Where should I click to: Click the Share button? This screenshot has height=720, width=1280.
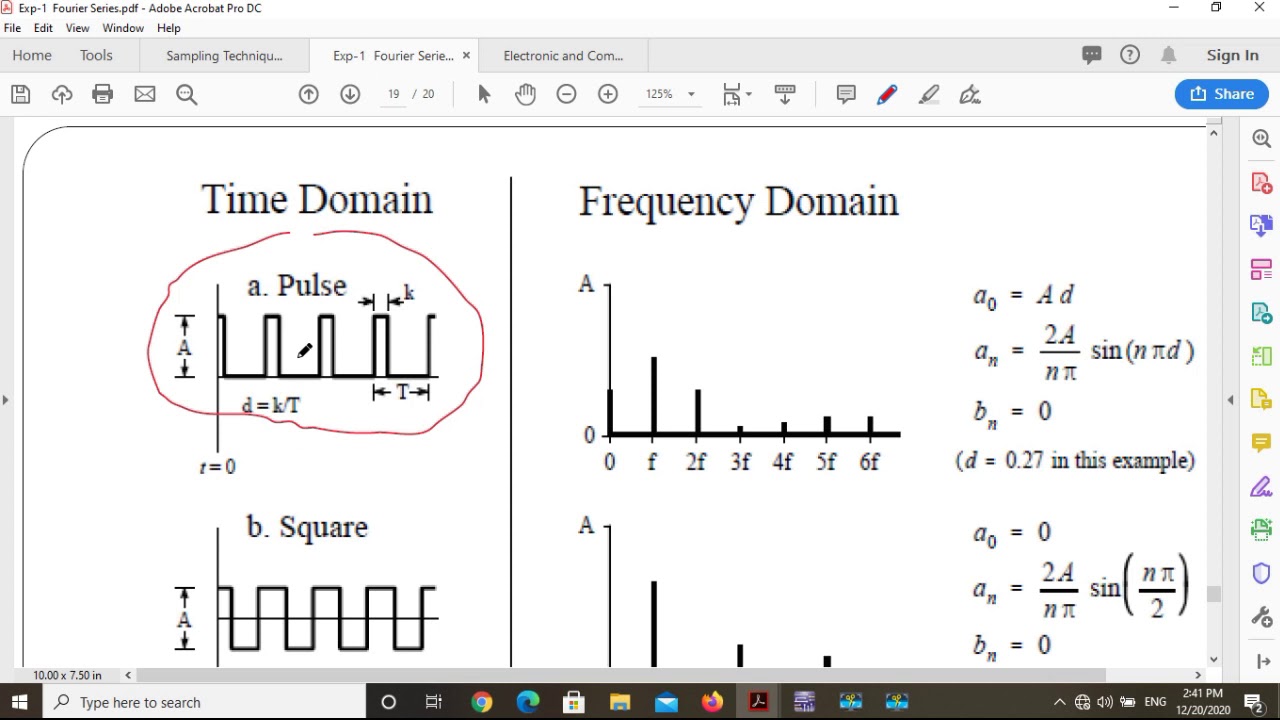[x=1221, y=94]
